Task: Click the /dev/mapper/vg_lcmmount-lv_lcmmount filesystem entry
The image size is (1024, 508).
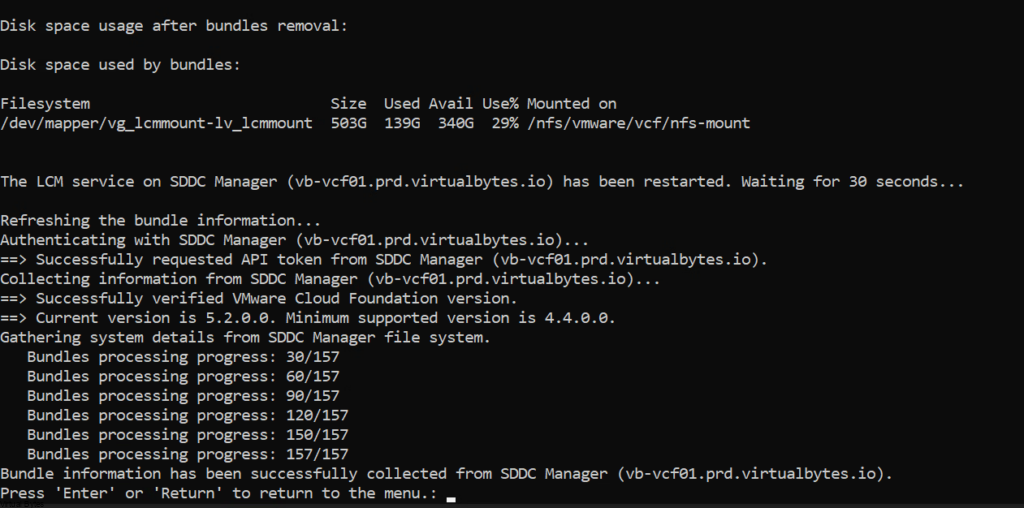Action: click(156, 123)
